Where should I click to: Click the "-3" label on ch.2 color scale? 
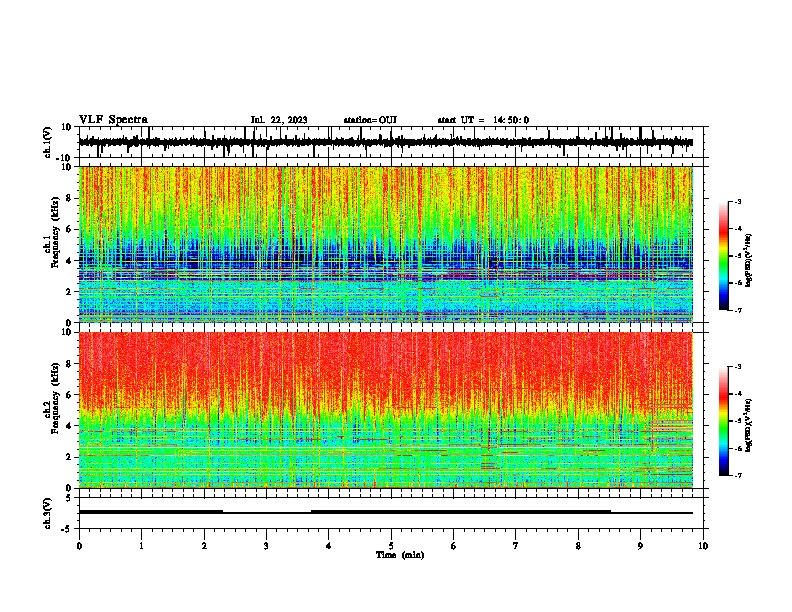[x=738, y=367]
